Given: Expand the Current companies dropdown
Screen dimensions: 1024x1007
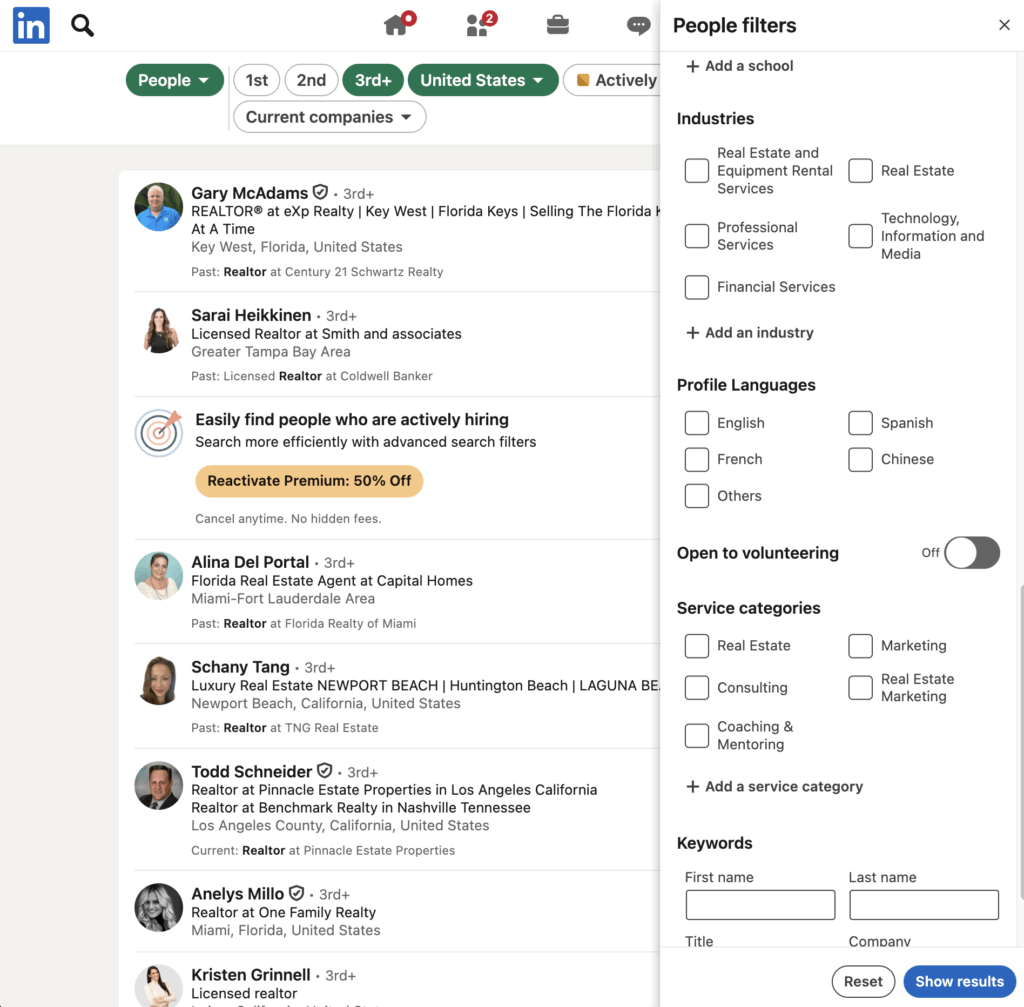Looking at the screenshot, I should tap(329, 117).
